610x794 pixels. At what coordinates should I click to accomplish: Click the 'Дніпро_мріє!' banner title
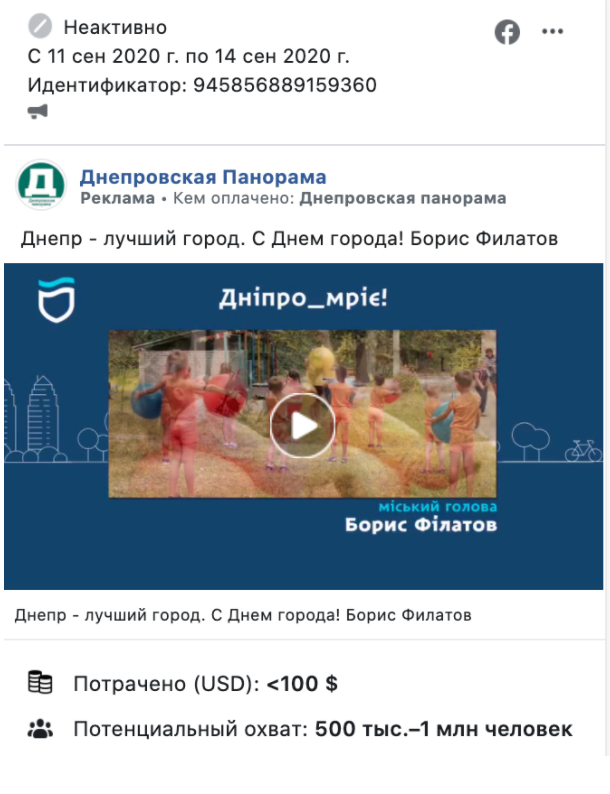[x=303, y=298]
